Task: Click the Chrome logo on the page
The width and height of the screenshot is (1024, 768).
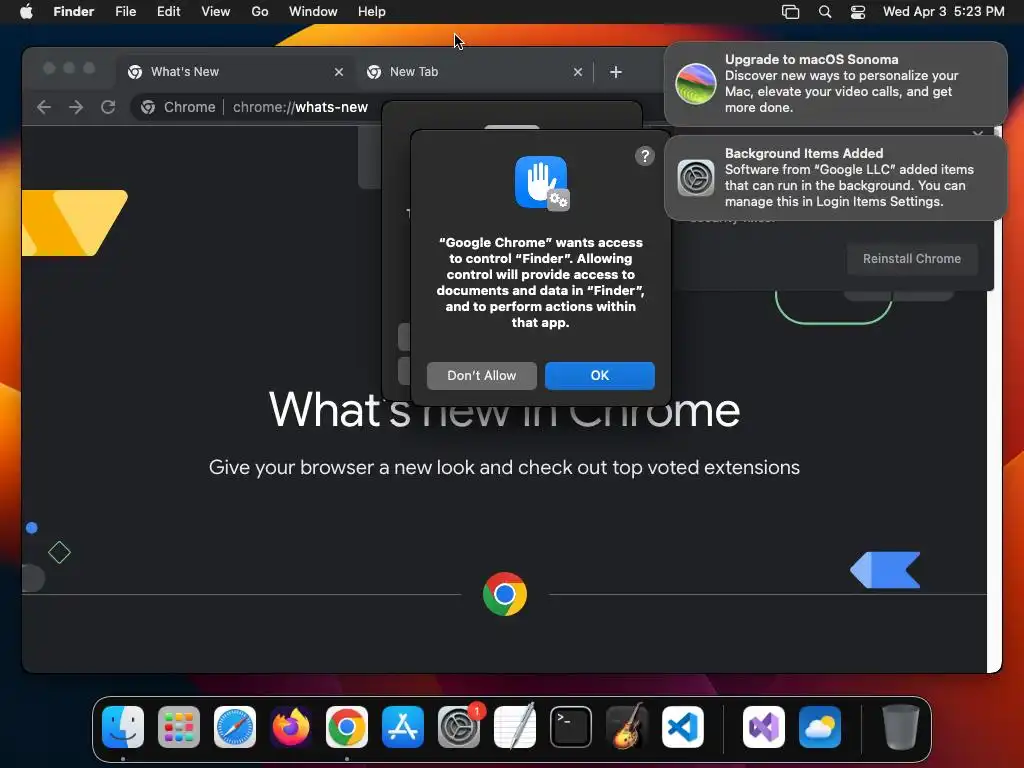Action: [505, 594]
